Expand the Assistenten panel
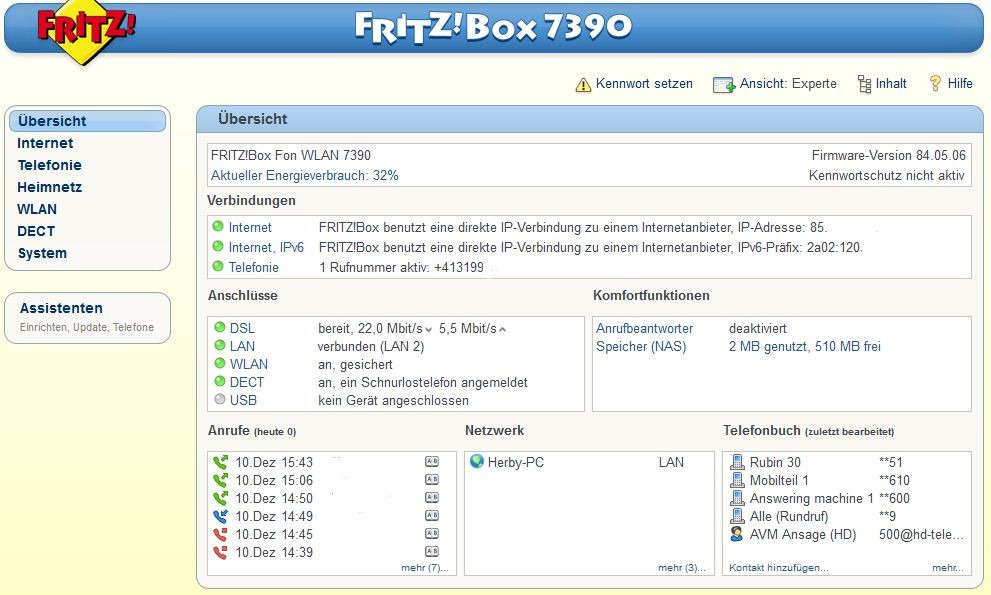This screenshot has width=991, height=595. [x=61, y=308]
